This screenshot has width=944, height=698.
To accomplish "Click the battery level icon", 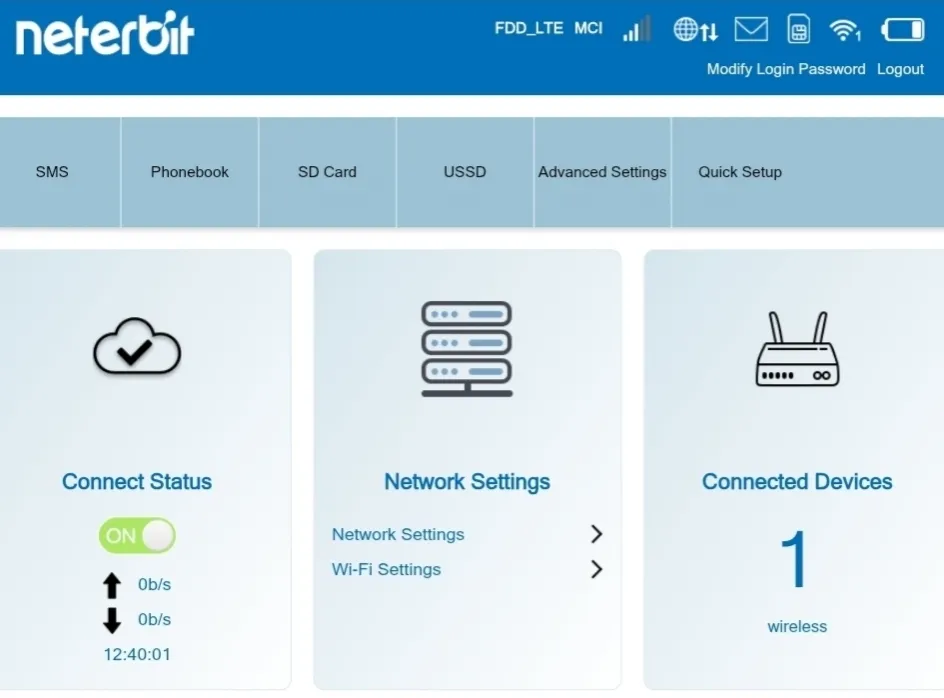I will click(902, 30).
